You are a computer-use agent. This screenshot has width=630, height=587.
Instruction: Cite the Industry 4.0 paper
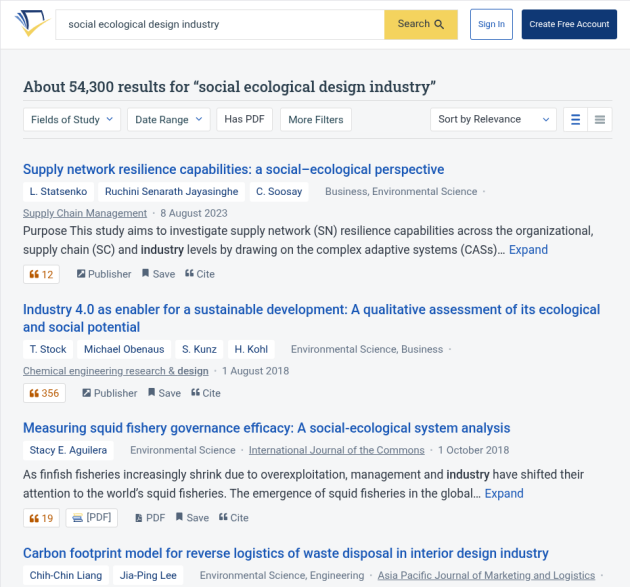pyautogui.click(x=206, y=393)
